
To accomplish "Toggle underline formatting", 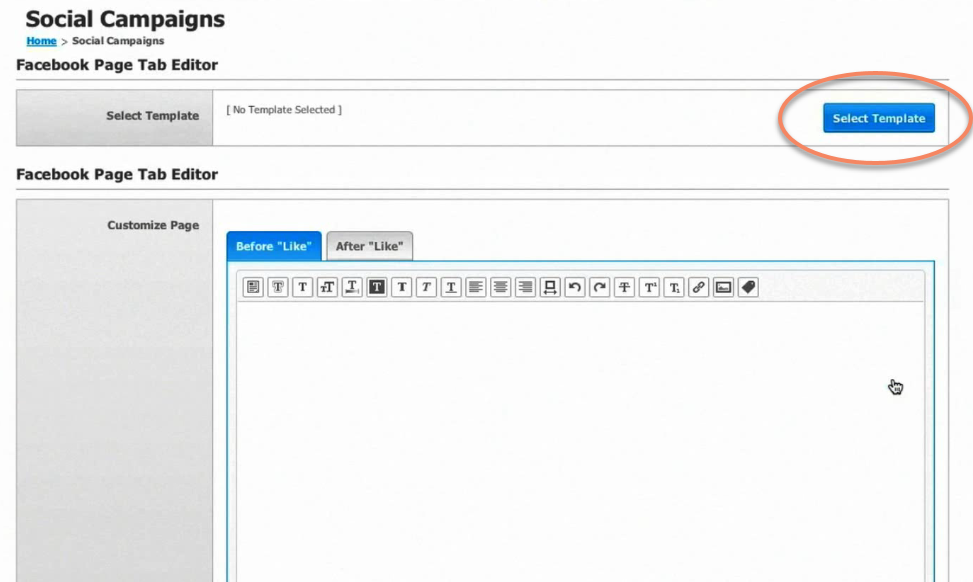I will pyautogui.click(x=451, y=287).
